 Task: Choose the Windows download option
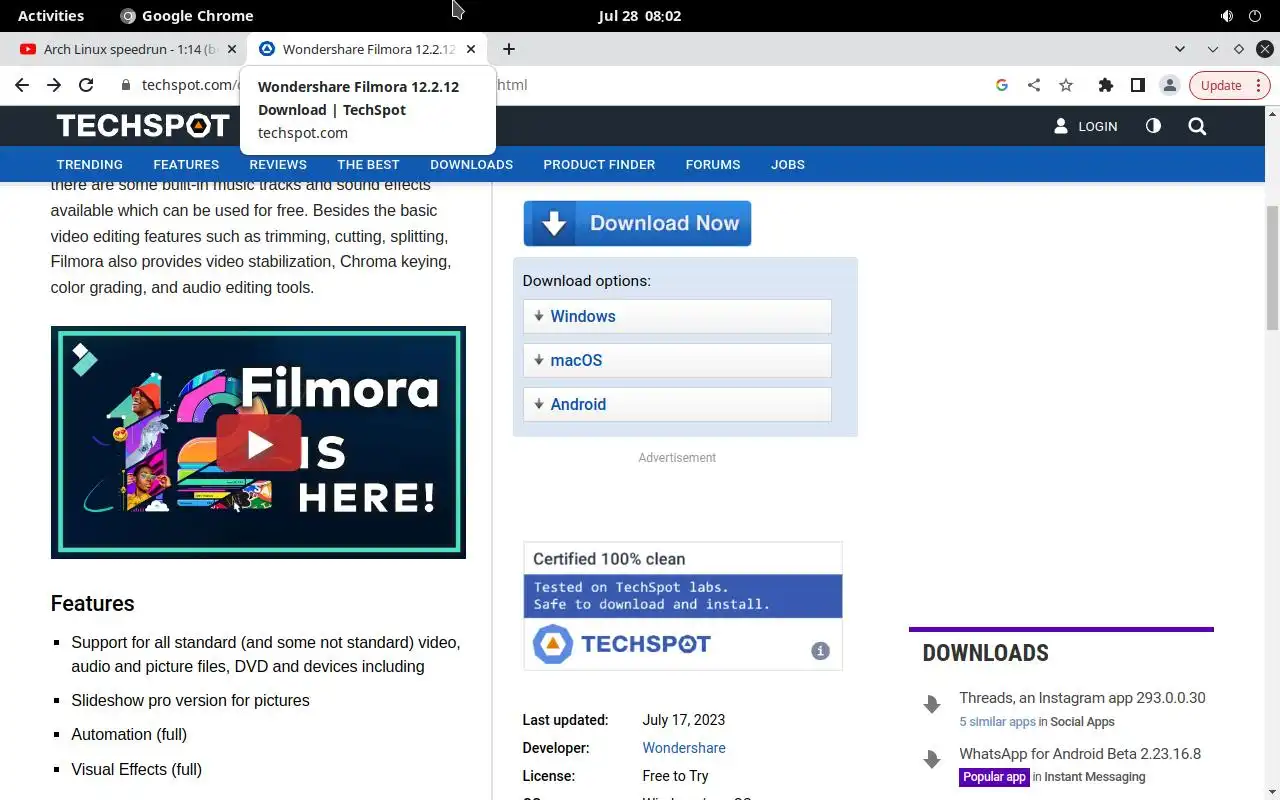(677, 316)
